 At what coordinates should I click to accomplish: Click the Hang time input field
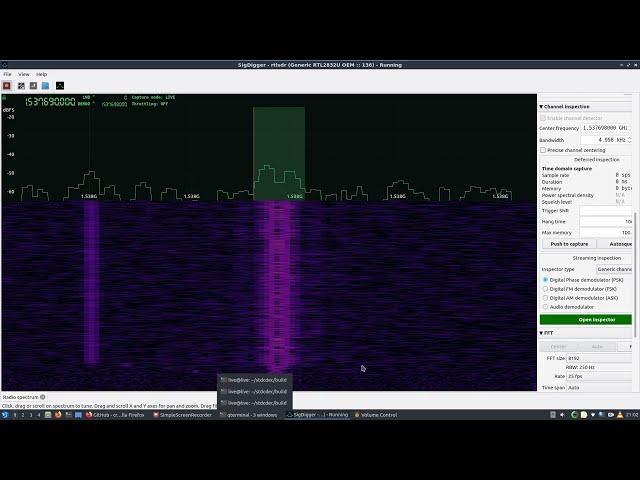(x=606, y=222)
